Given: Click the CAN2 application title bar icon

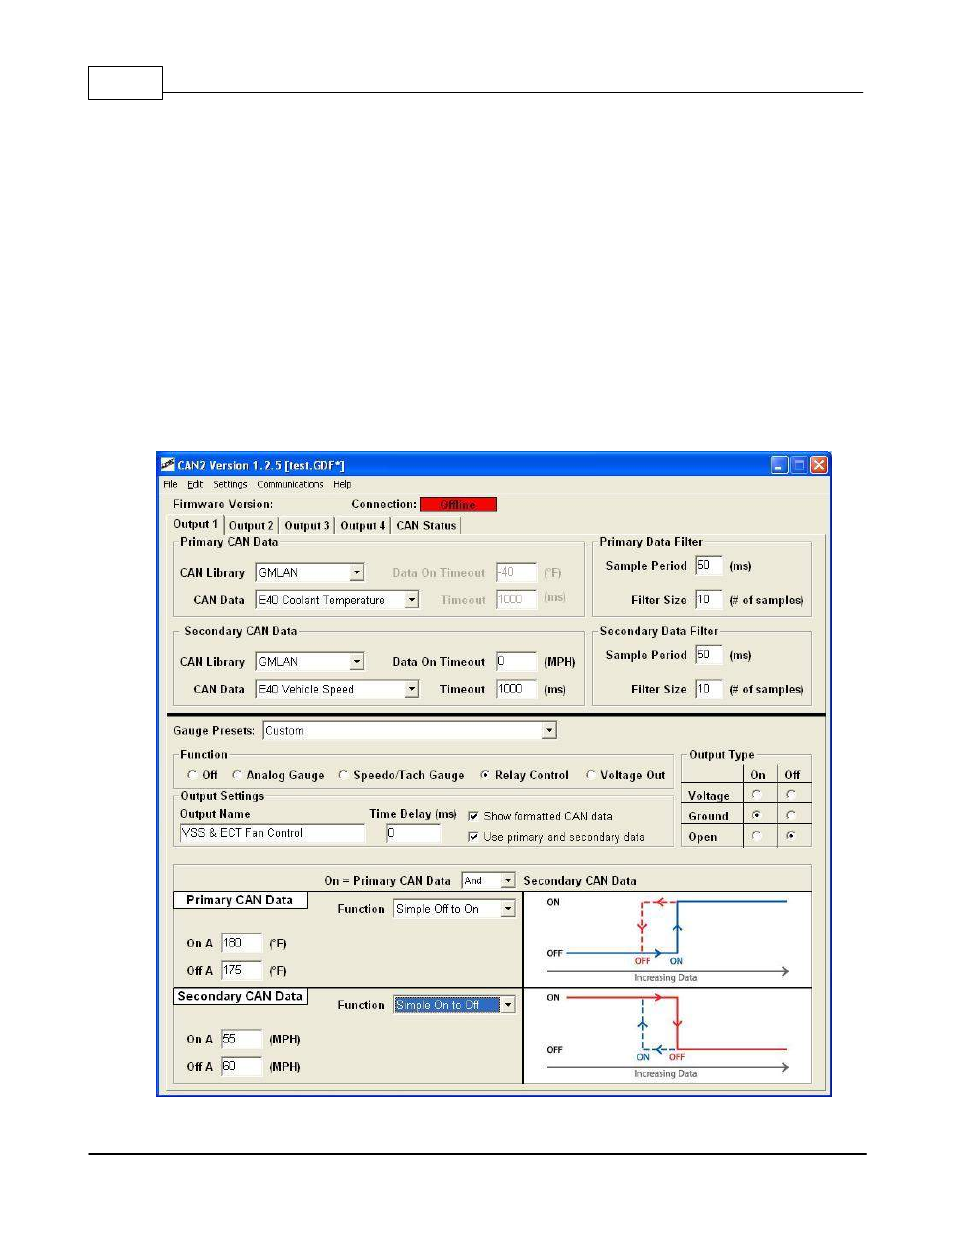Looking at the screenshot, I should click(168, 465).
